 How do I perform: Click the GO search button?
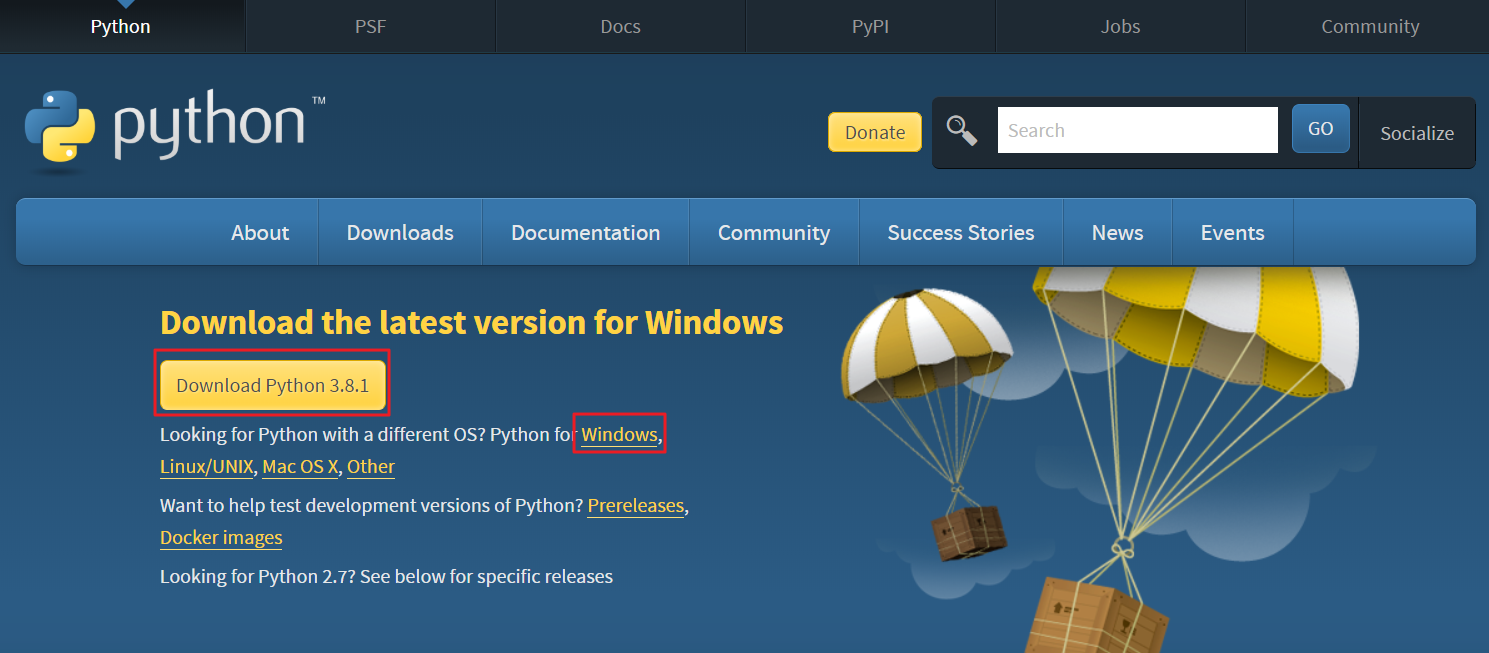pos(1321,129)
